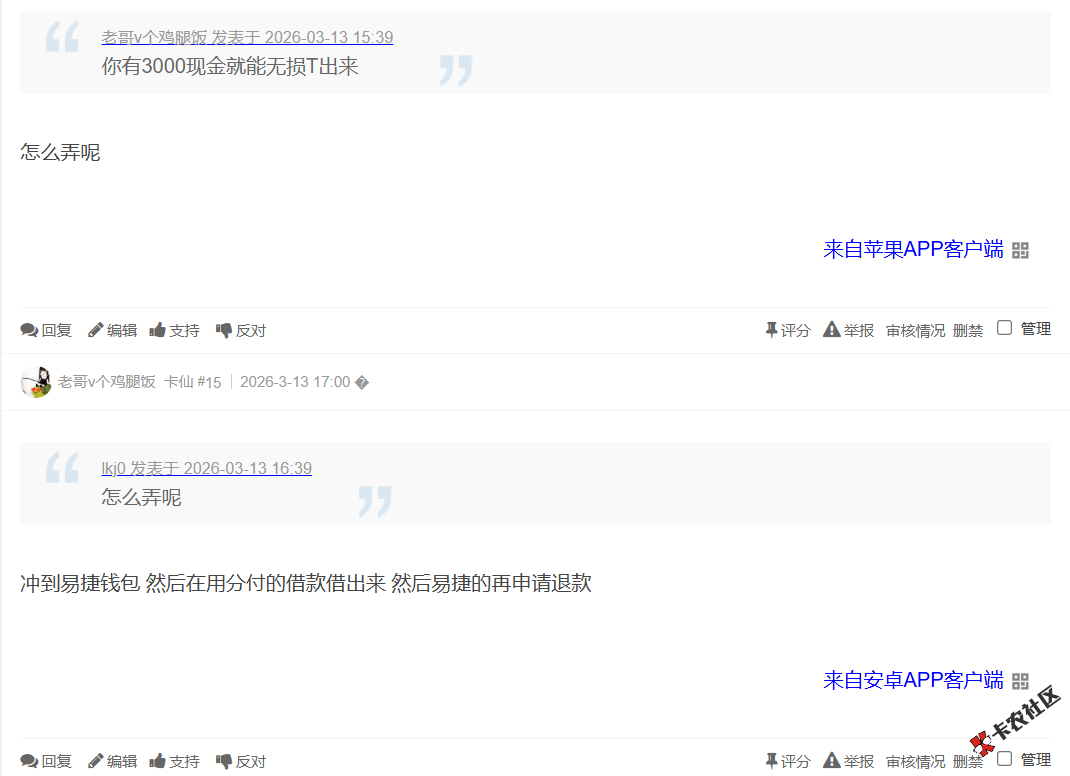Check the 管理 box on the bottom post
1070x776 pixels.
click(x=1004, y=756)
